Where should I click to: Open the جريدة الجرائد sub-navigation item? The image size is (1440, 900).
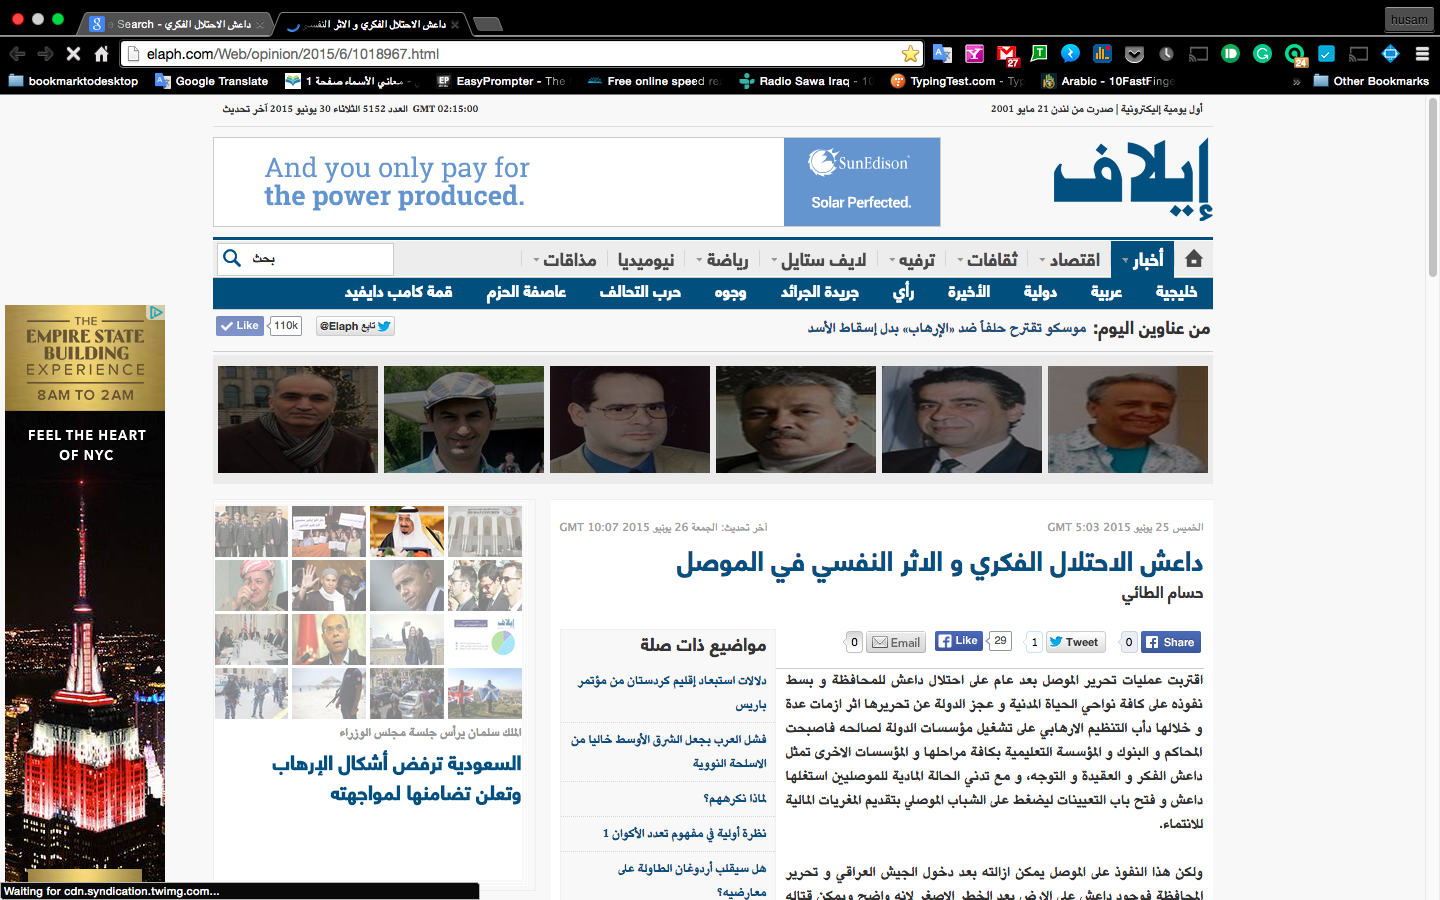(x=819, y=292)
